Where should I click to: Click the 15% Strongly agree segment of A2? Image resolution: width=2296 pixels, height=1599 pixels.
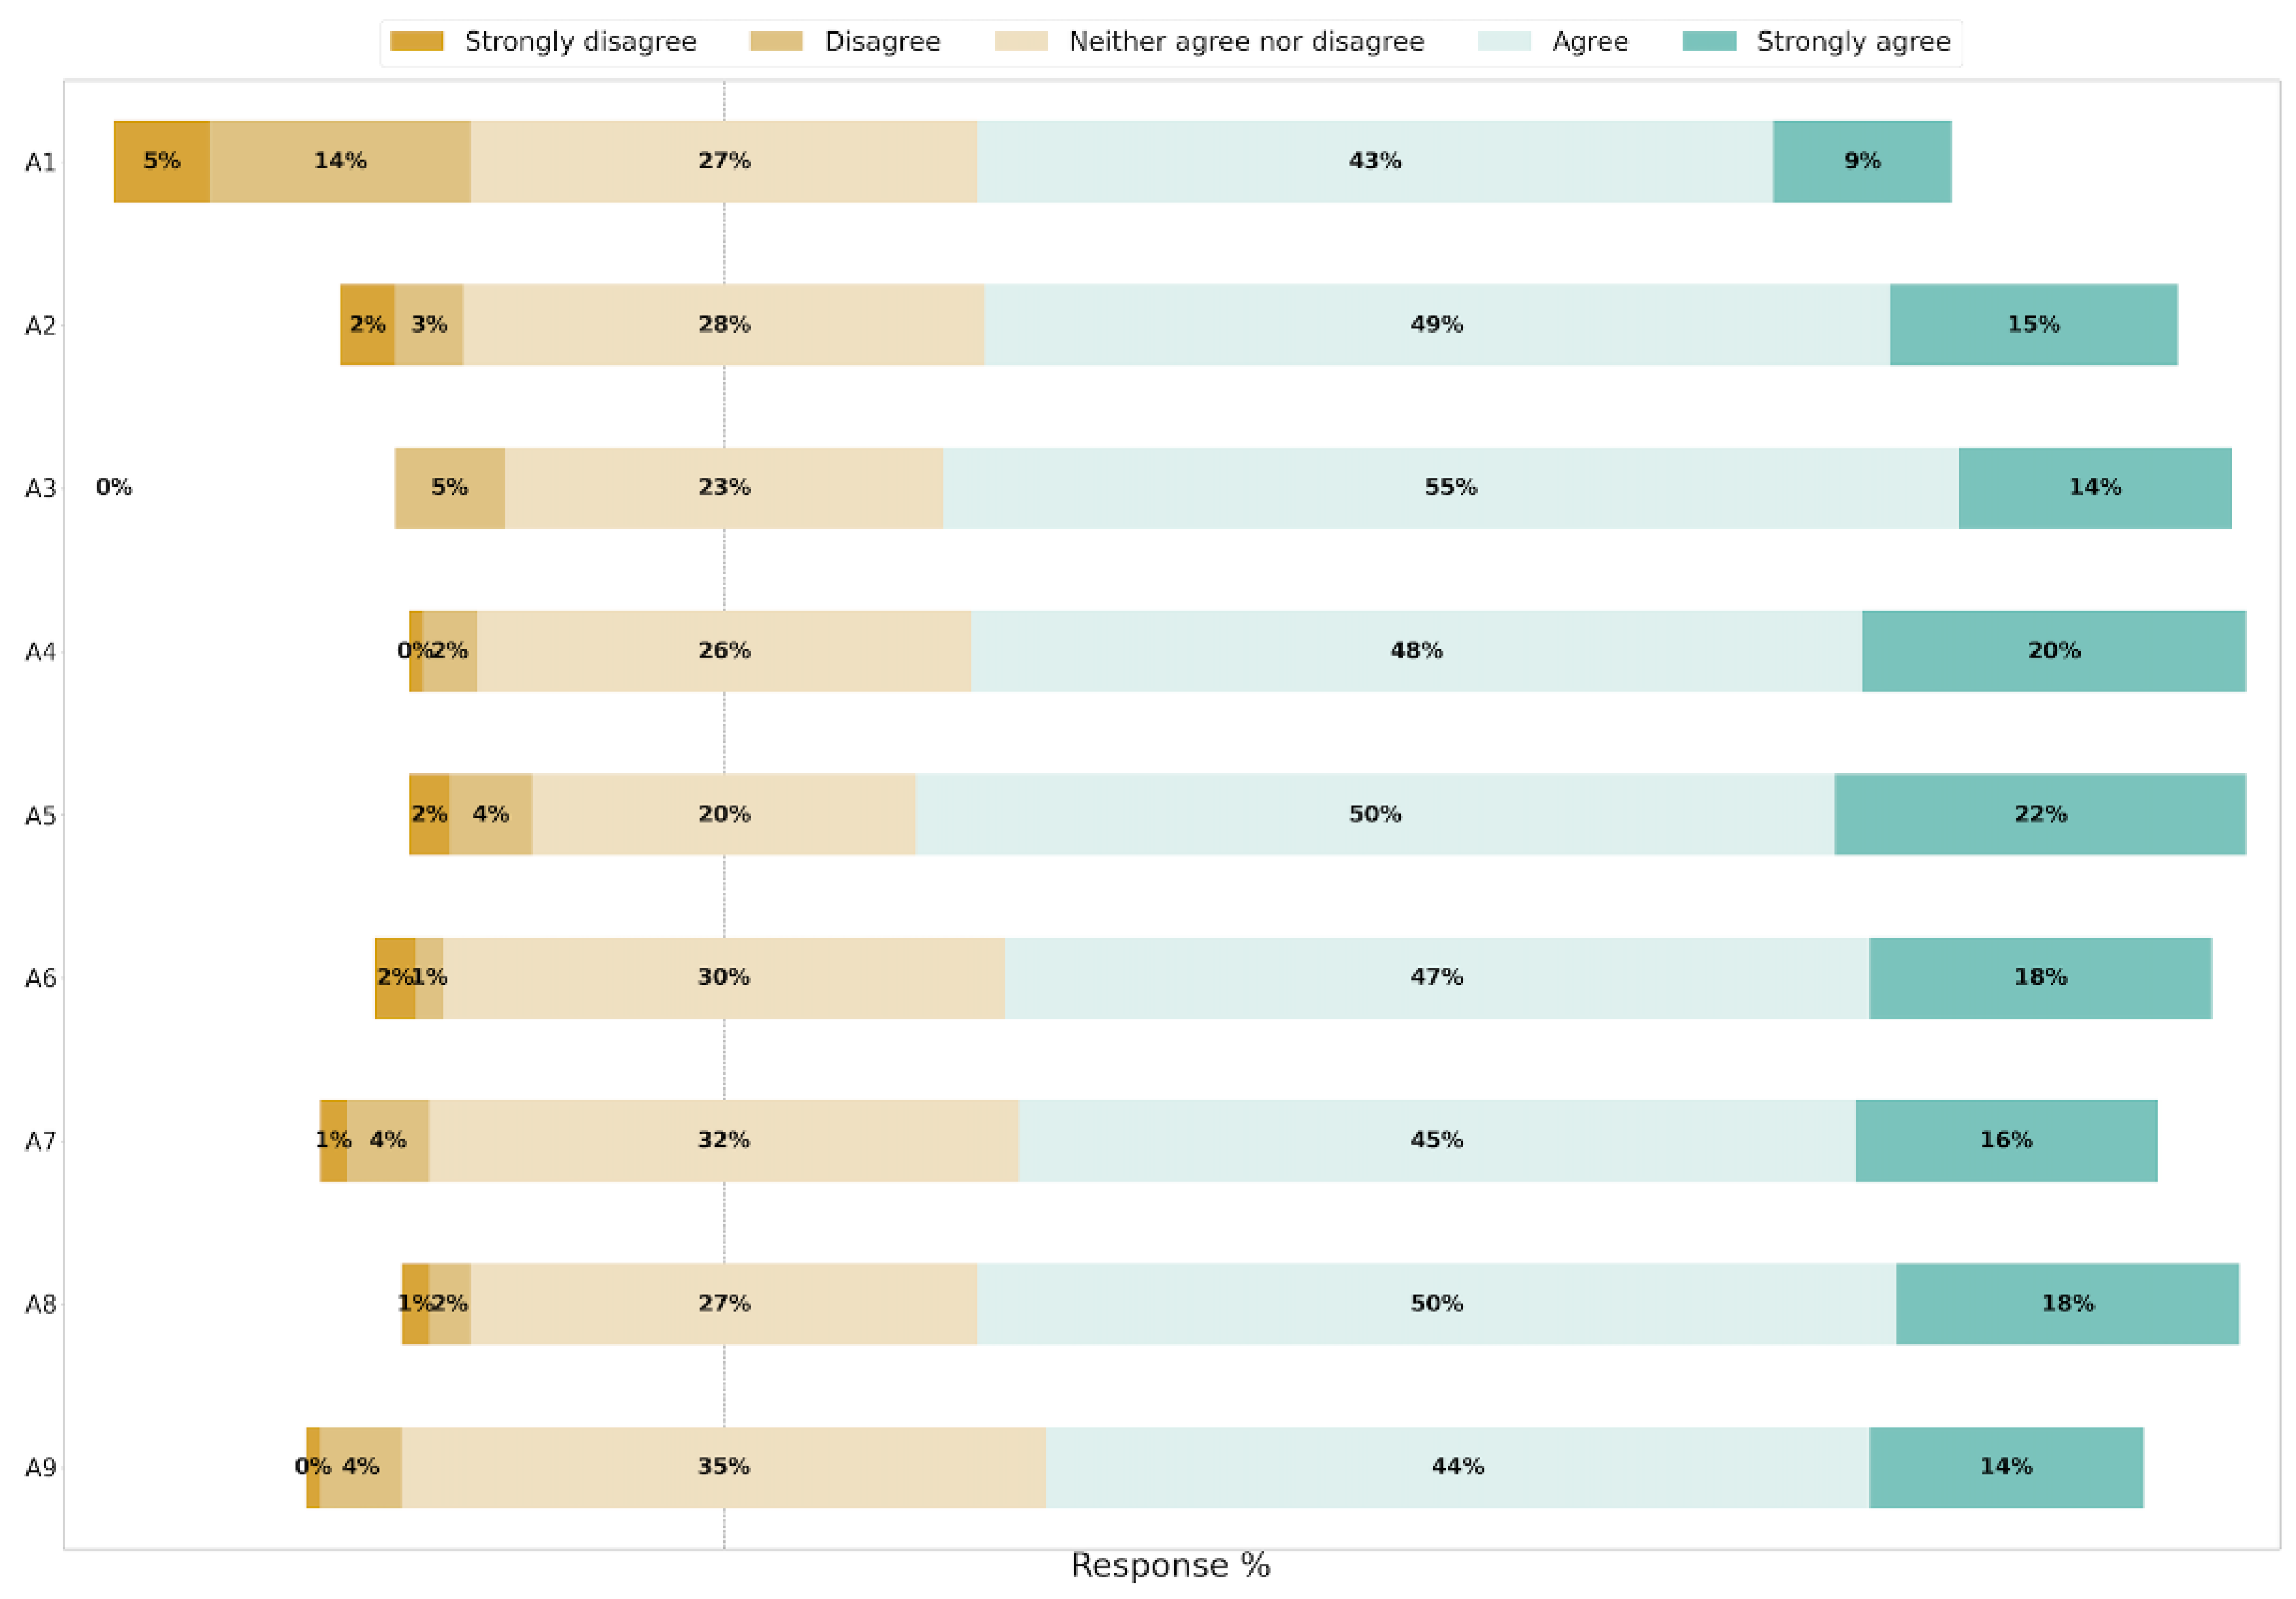(x=2033, y=325)
